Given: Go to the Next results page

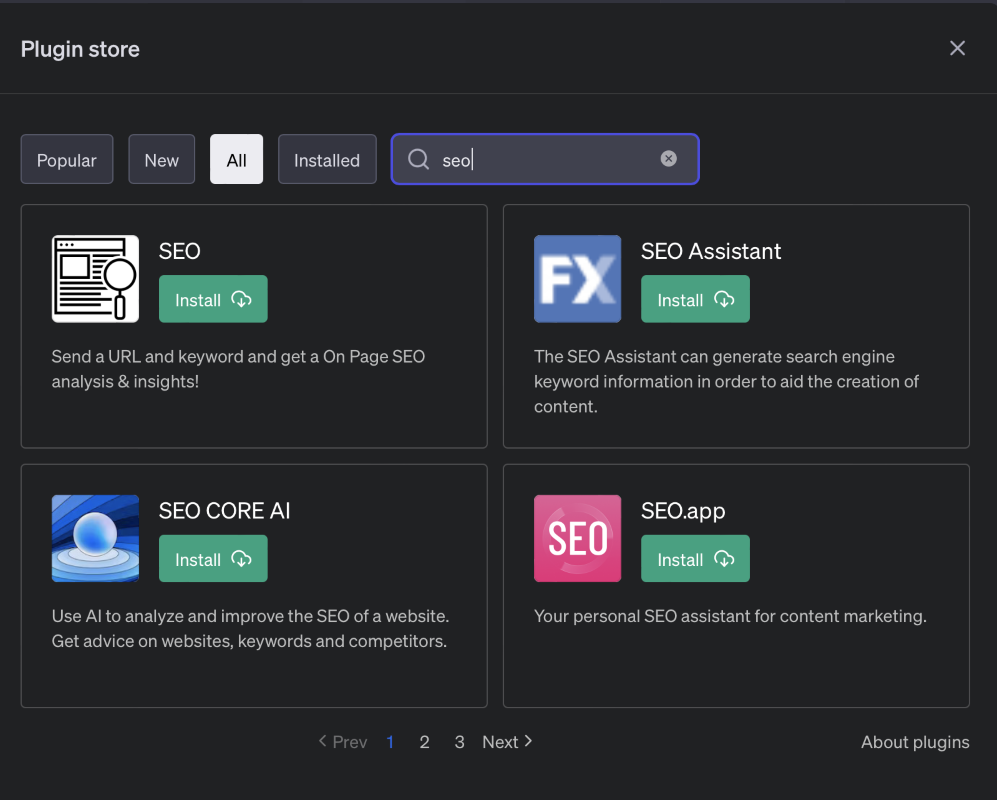Looking at the screenshot, I should coord(507,741).
